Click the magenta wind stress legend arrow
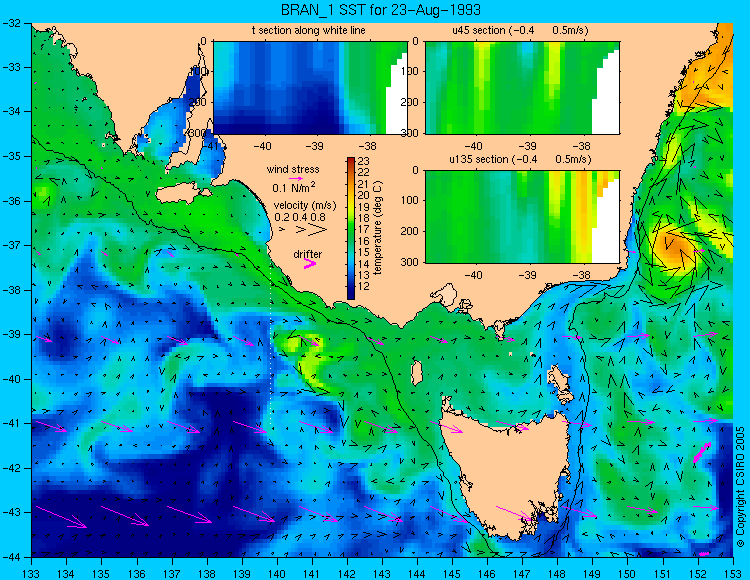Image resolution: width=750 pixels, height=580 pixels. 297,178
